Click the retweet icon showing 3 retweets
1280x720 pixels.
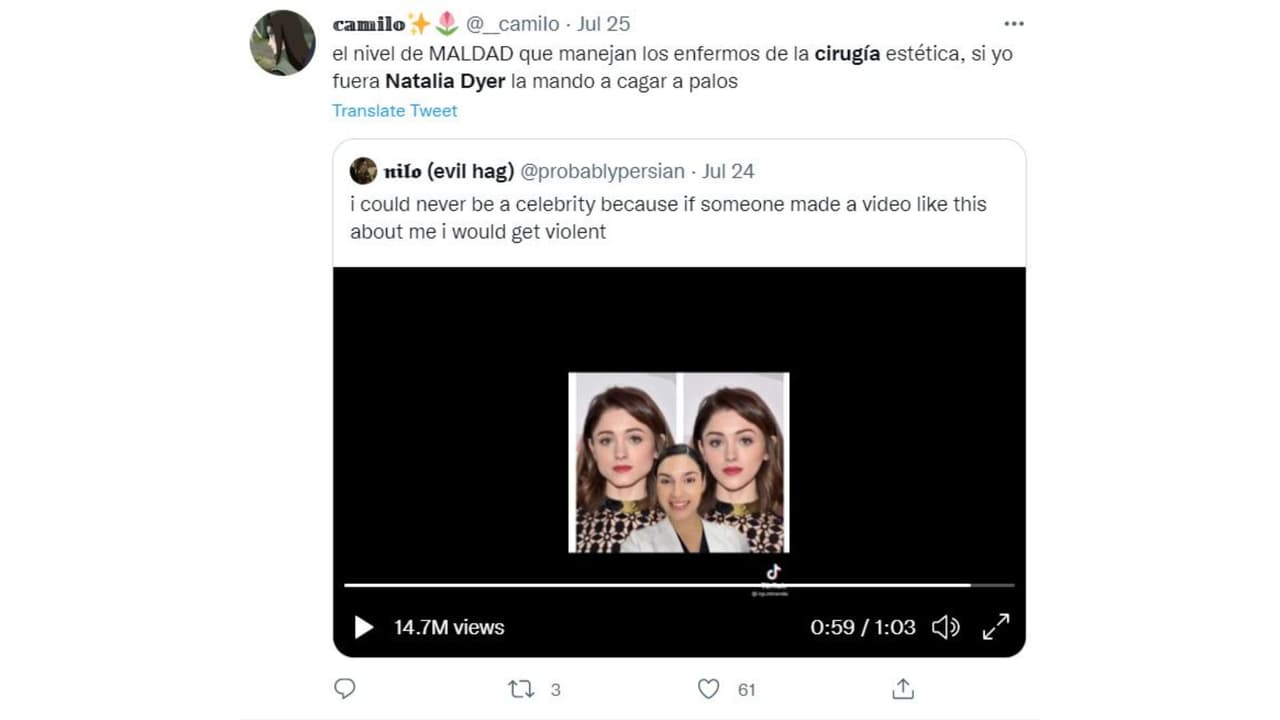pyautogui.click(x=519, y=689)
